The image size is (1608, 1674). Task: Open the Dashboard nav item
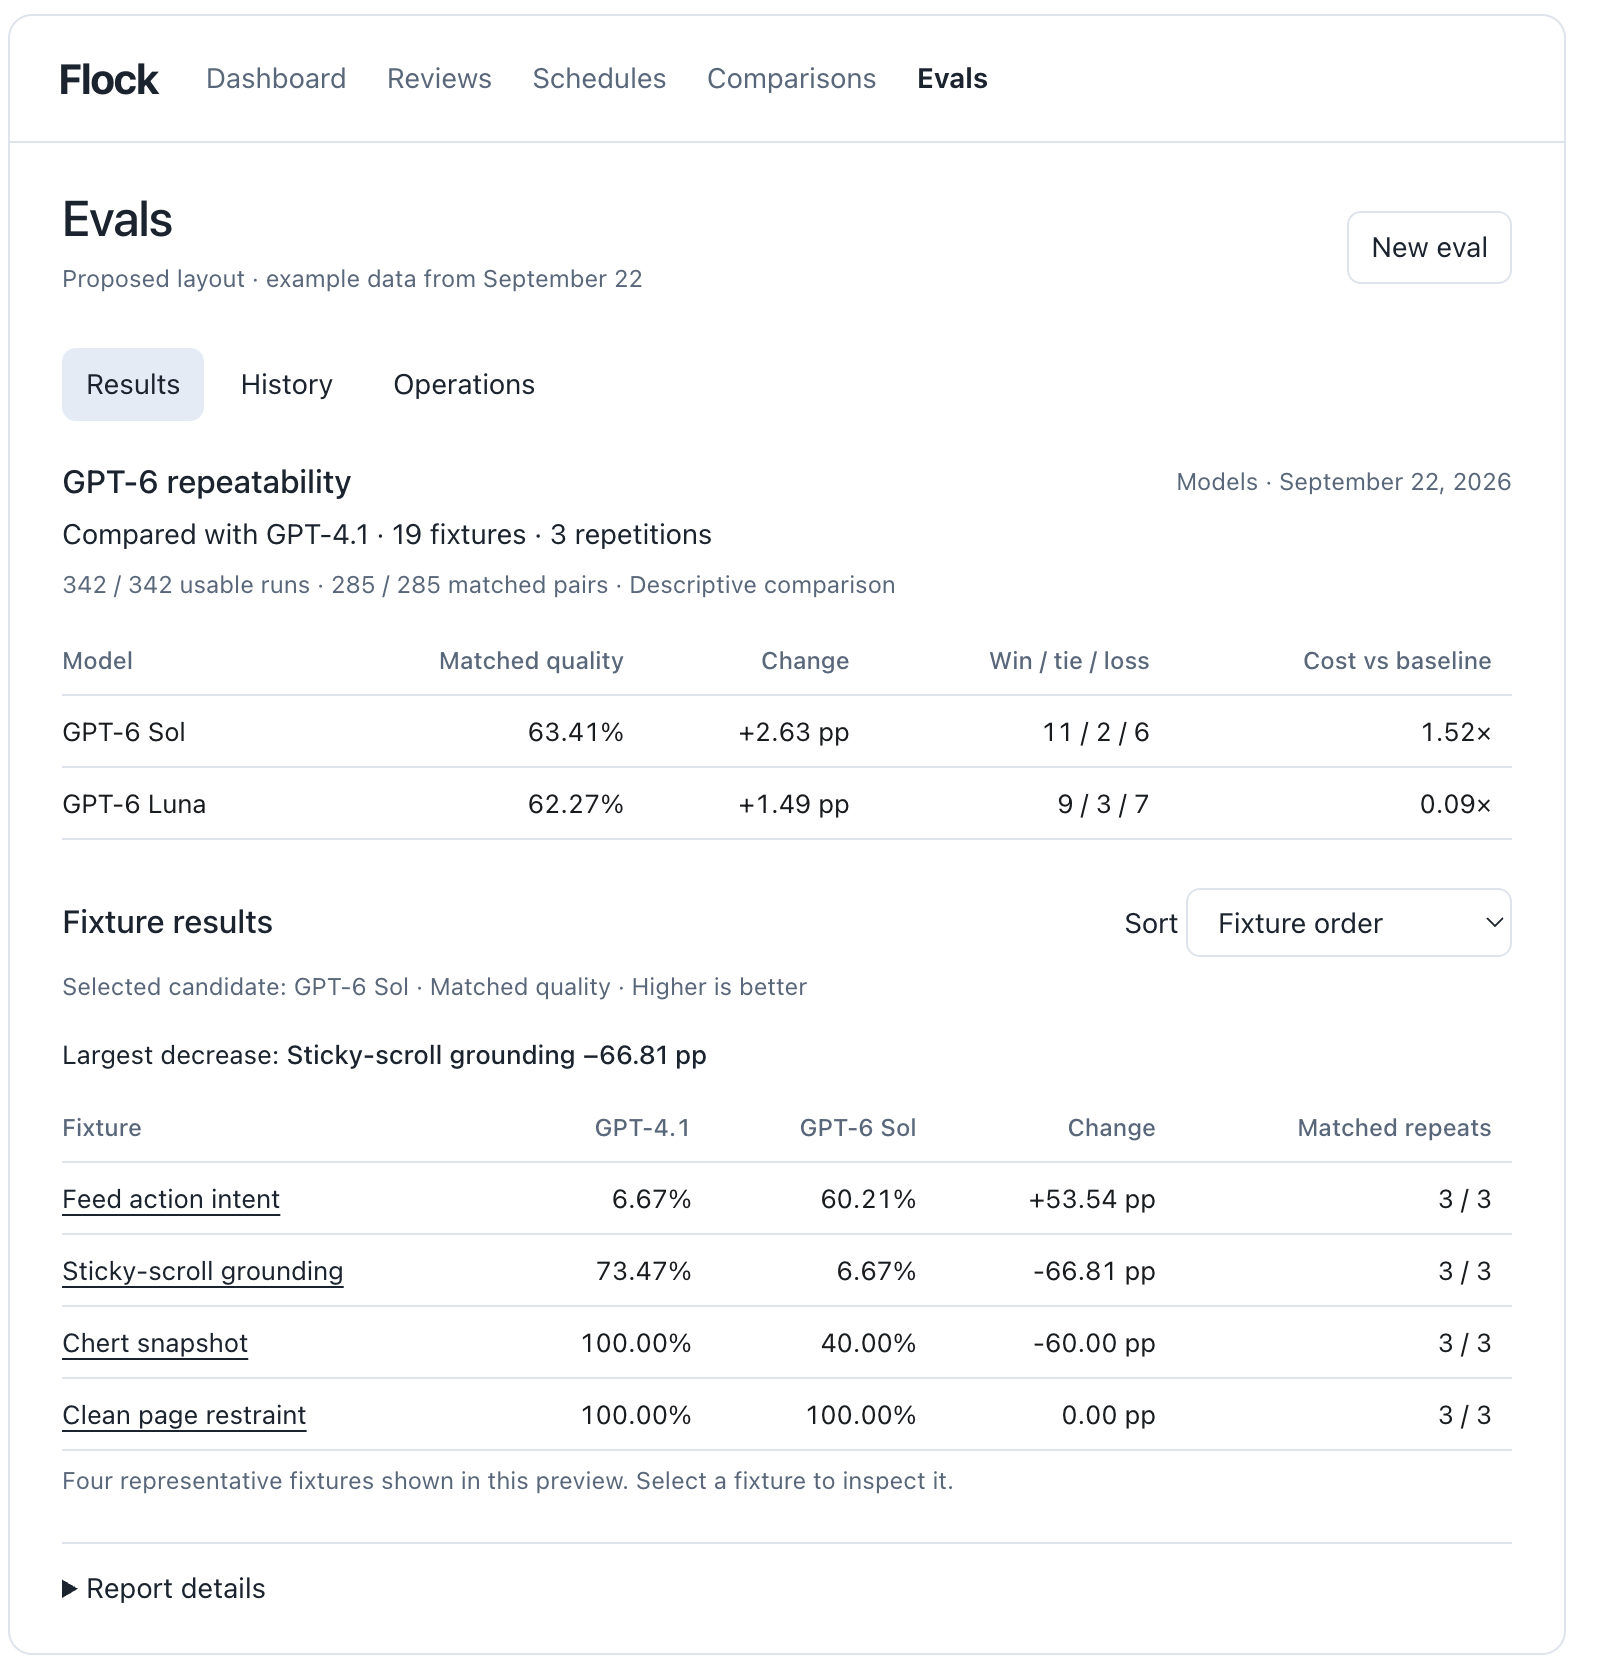tap(276, 79)
